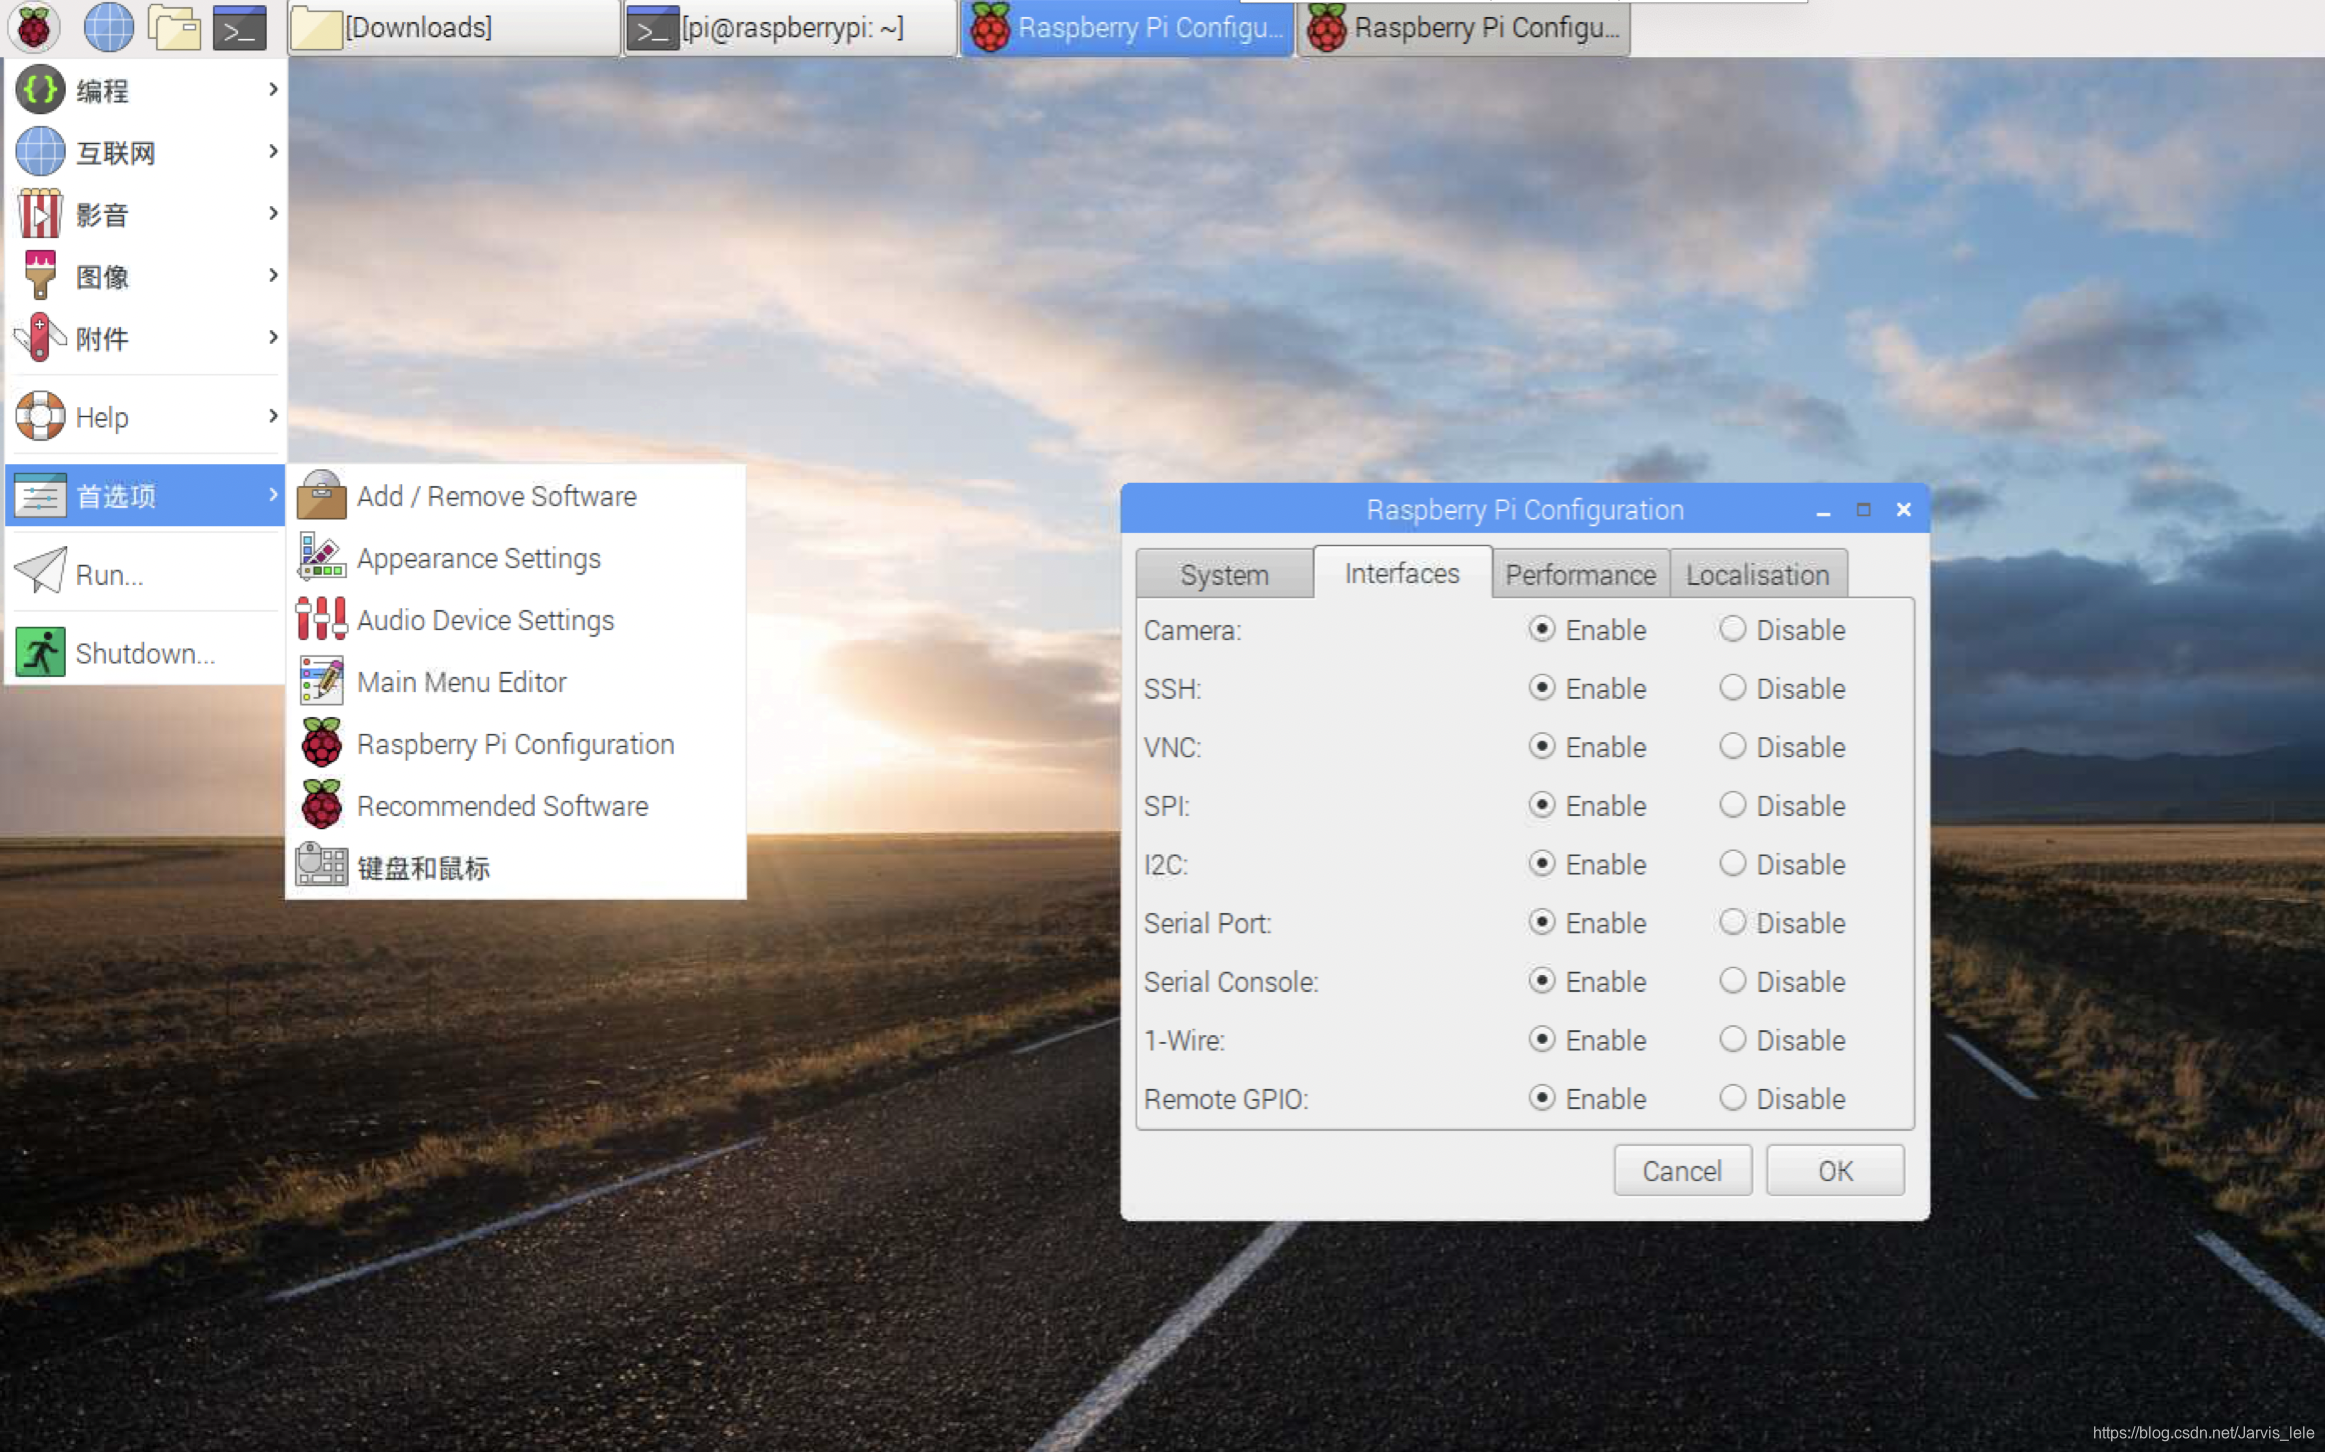Launch Main Menu Editor
Image resolution: width=2325 pixels, height=1452 pixels.
[x=461, y=682]
